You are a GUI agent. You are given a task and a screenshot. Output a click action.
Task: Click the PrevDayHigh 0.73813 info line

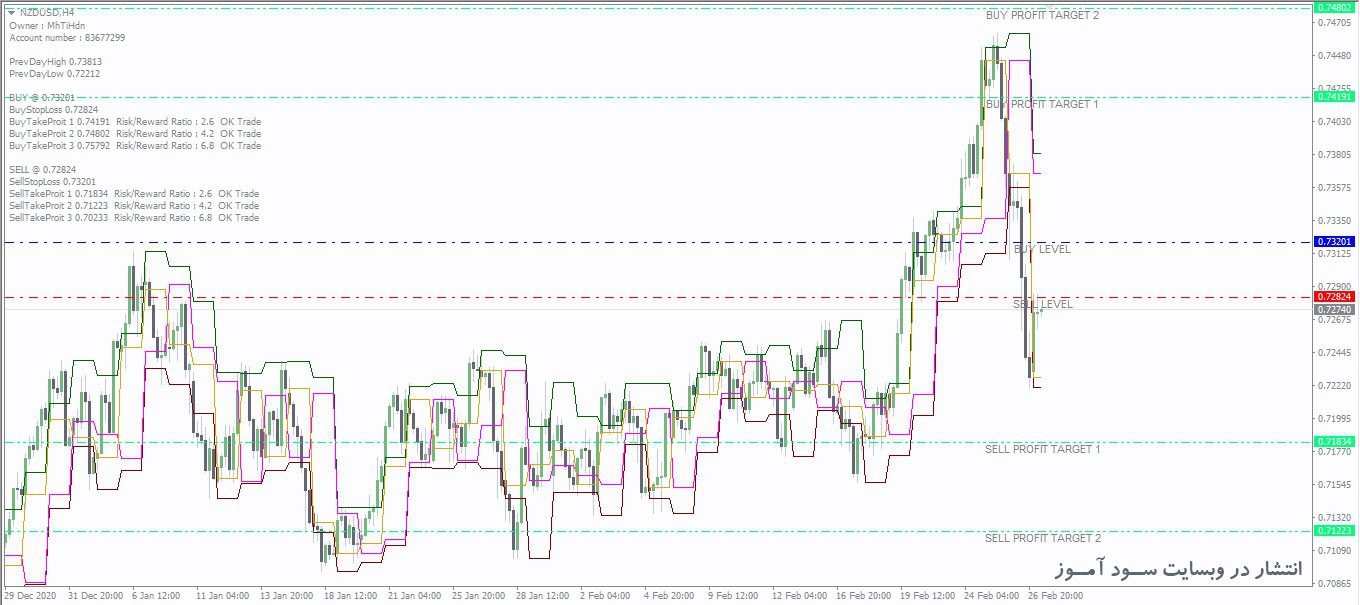(x=55, y=62)
